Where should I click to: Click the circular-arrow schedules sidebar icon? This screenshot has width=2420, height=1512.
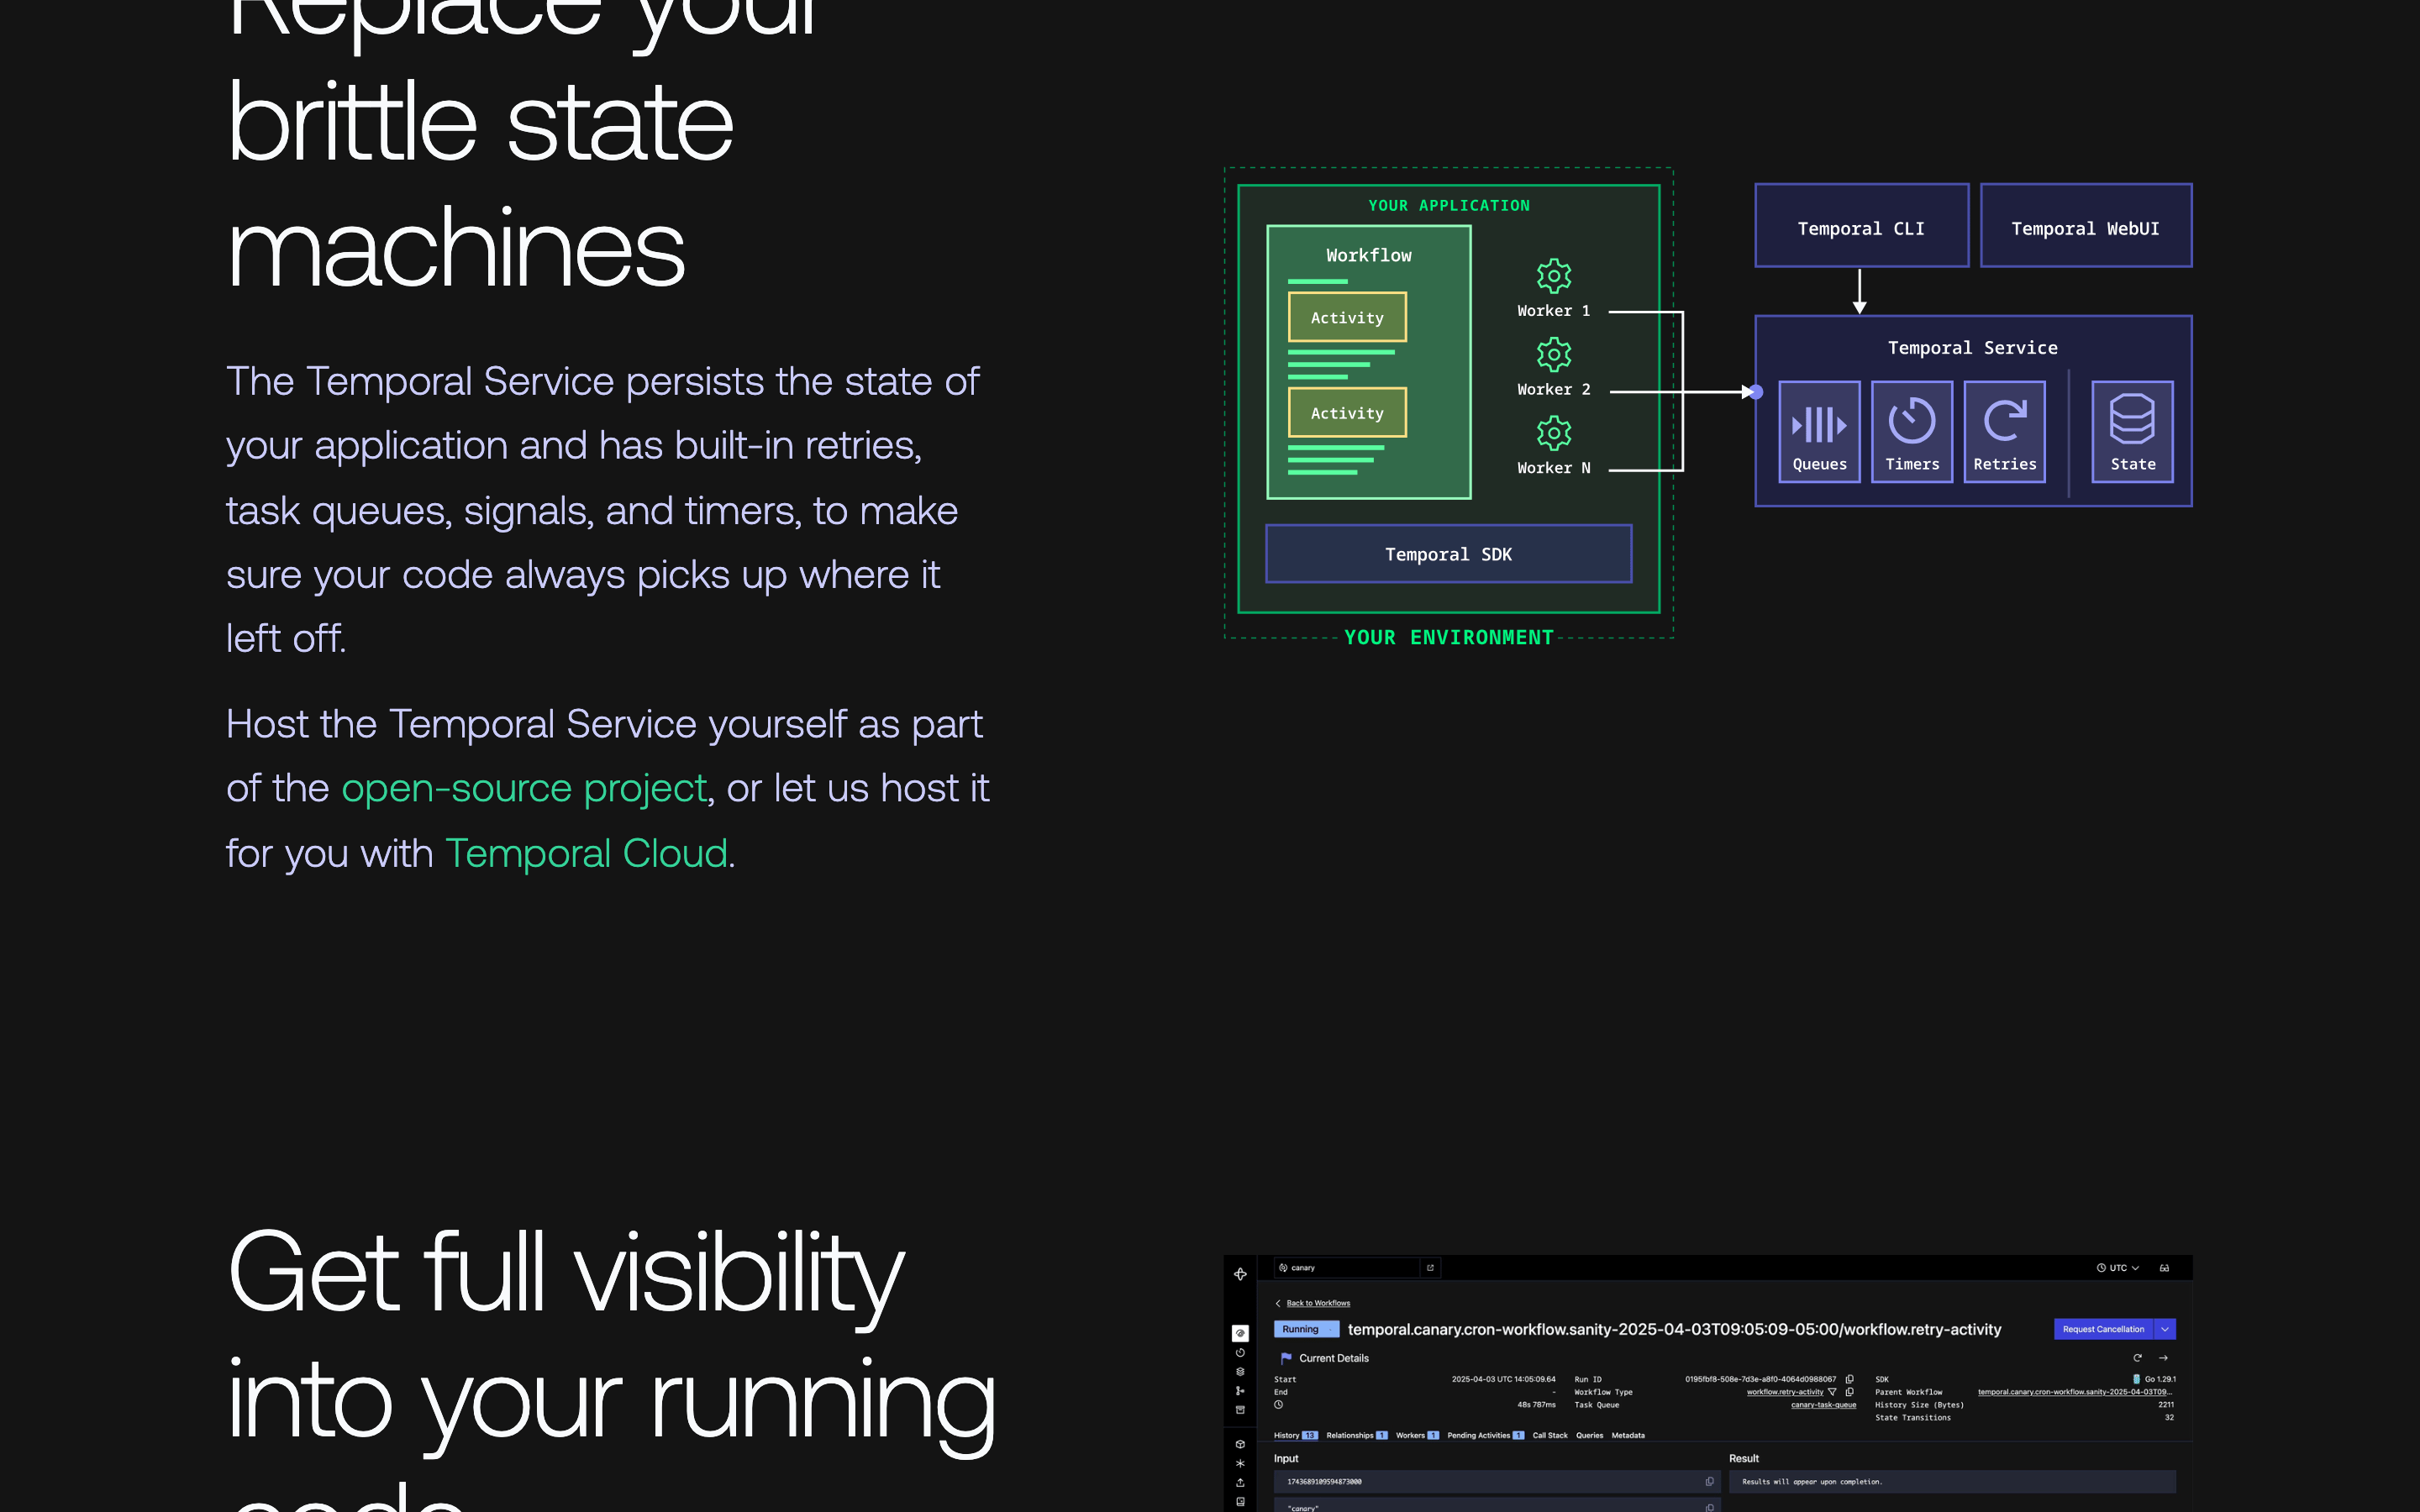(x=1240, y=1353)
